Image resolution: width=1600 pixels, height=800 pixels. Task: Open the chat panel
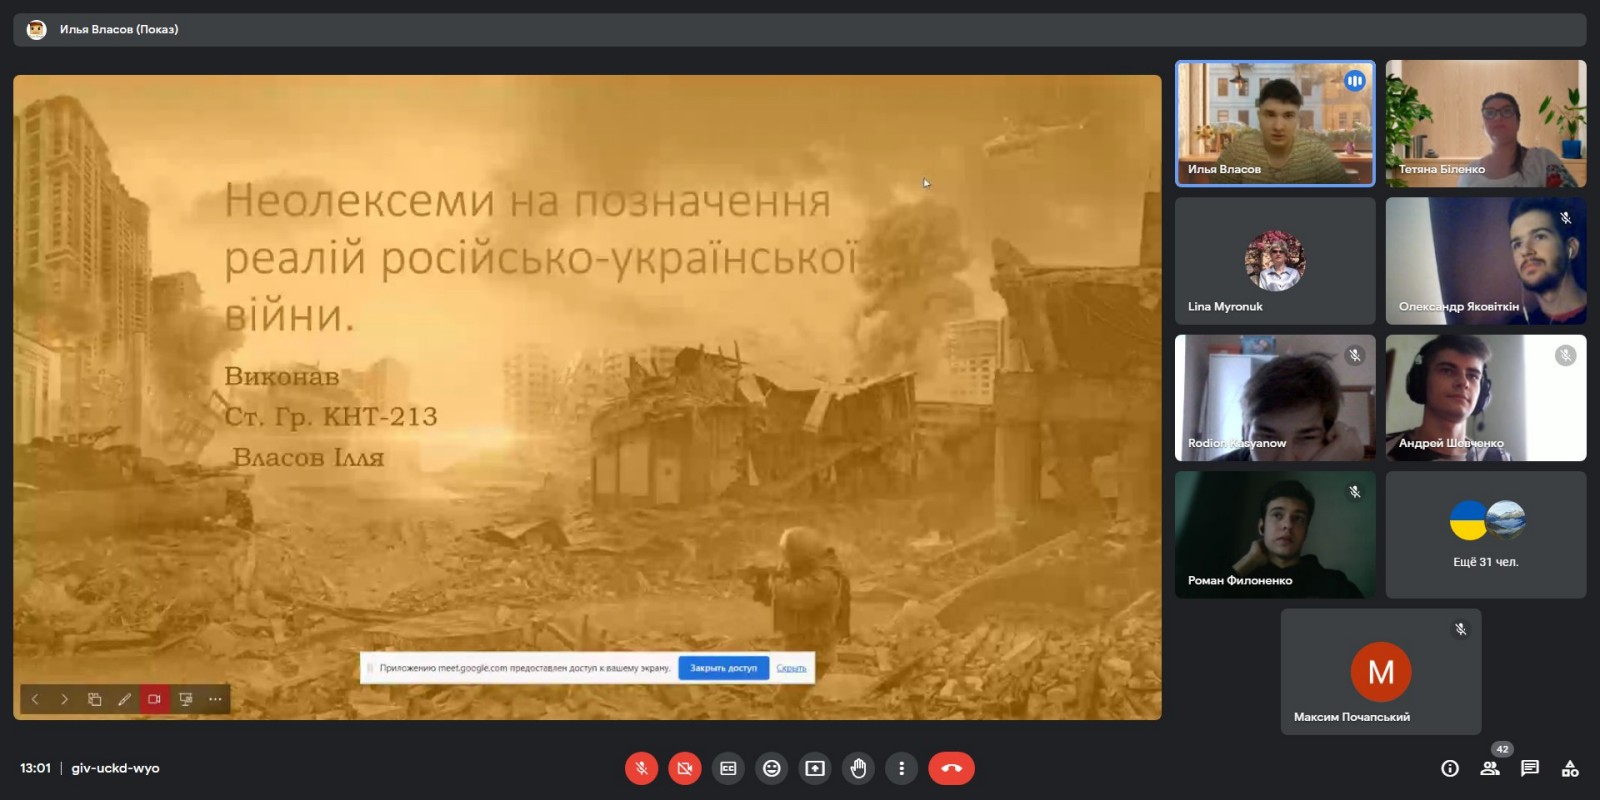pyautogui.click(x=1530, y=768)
